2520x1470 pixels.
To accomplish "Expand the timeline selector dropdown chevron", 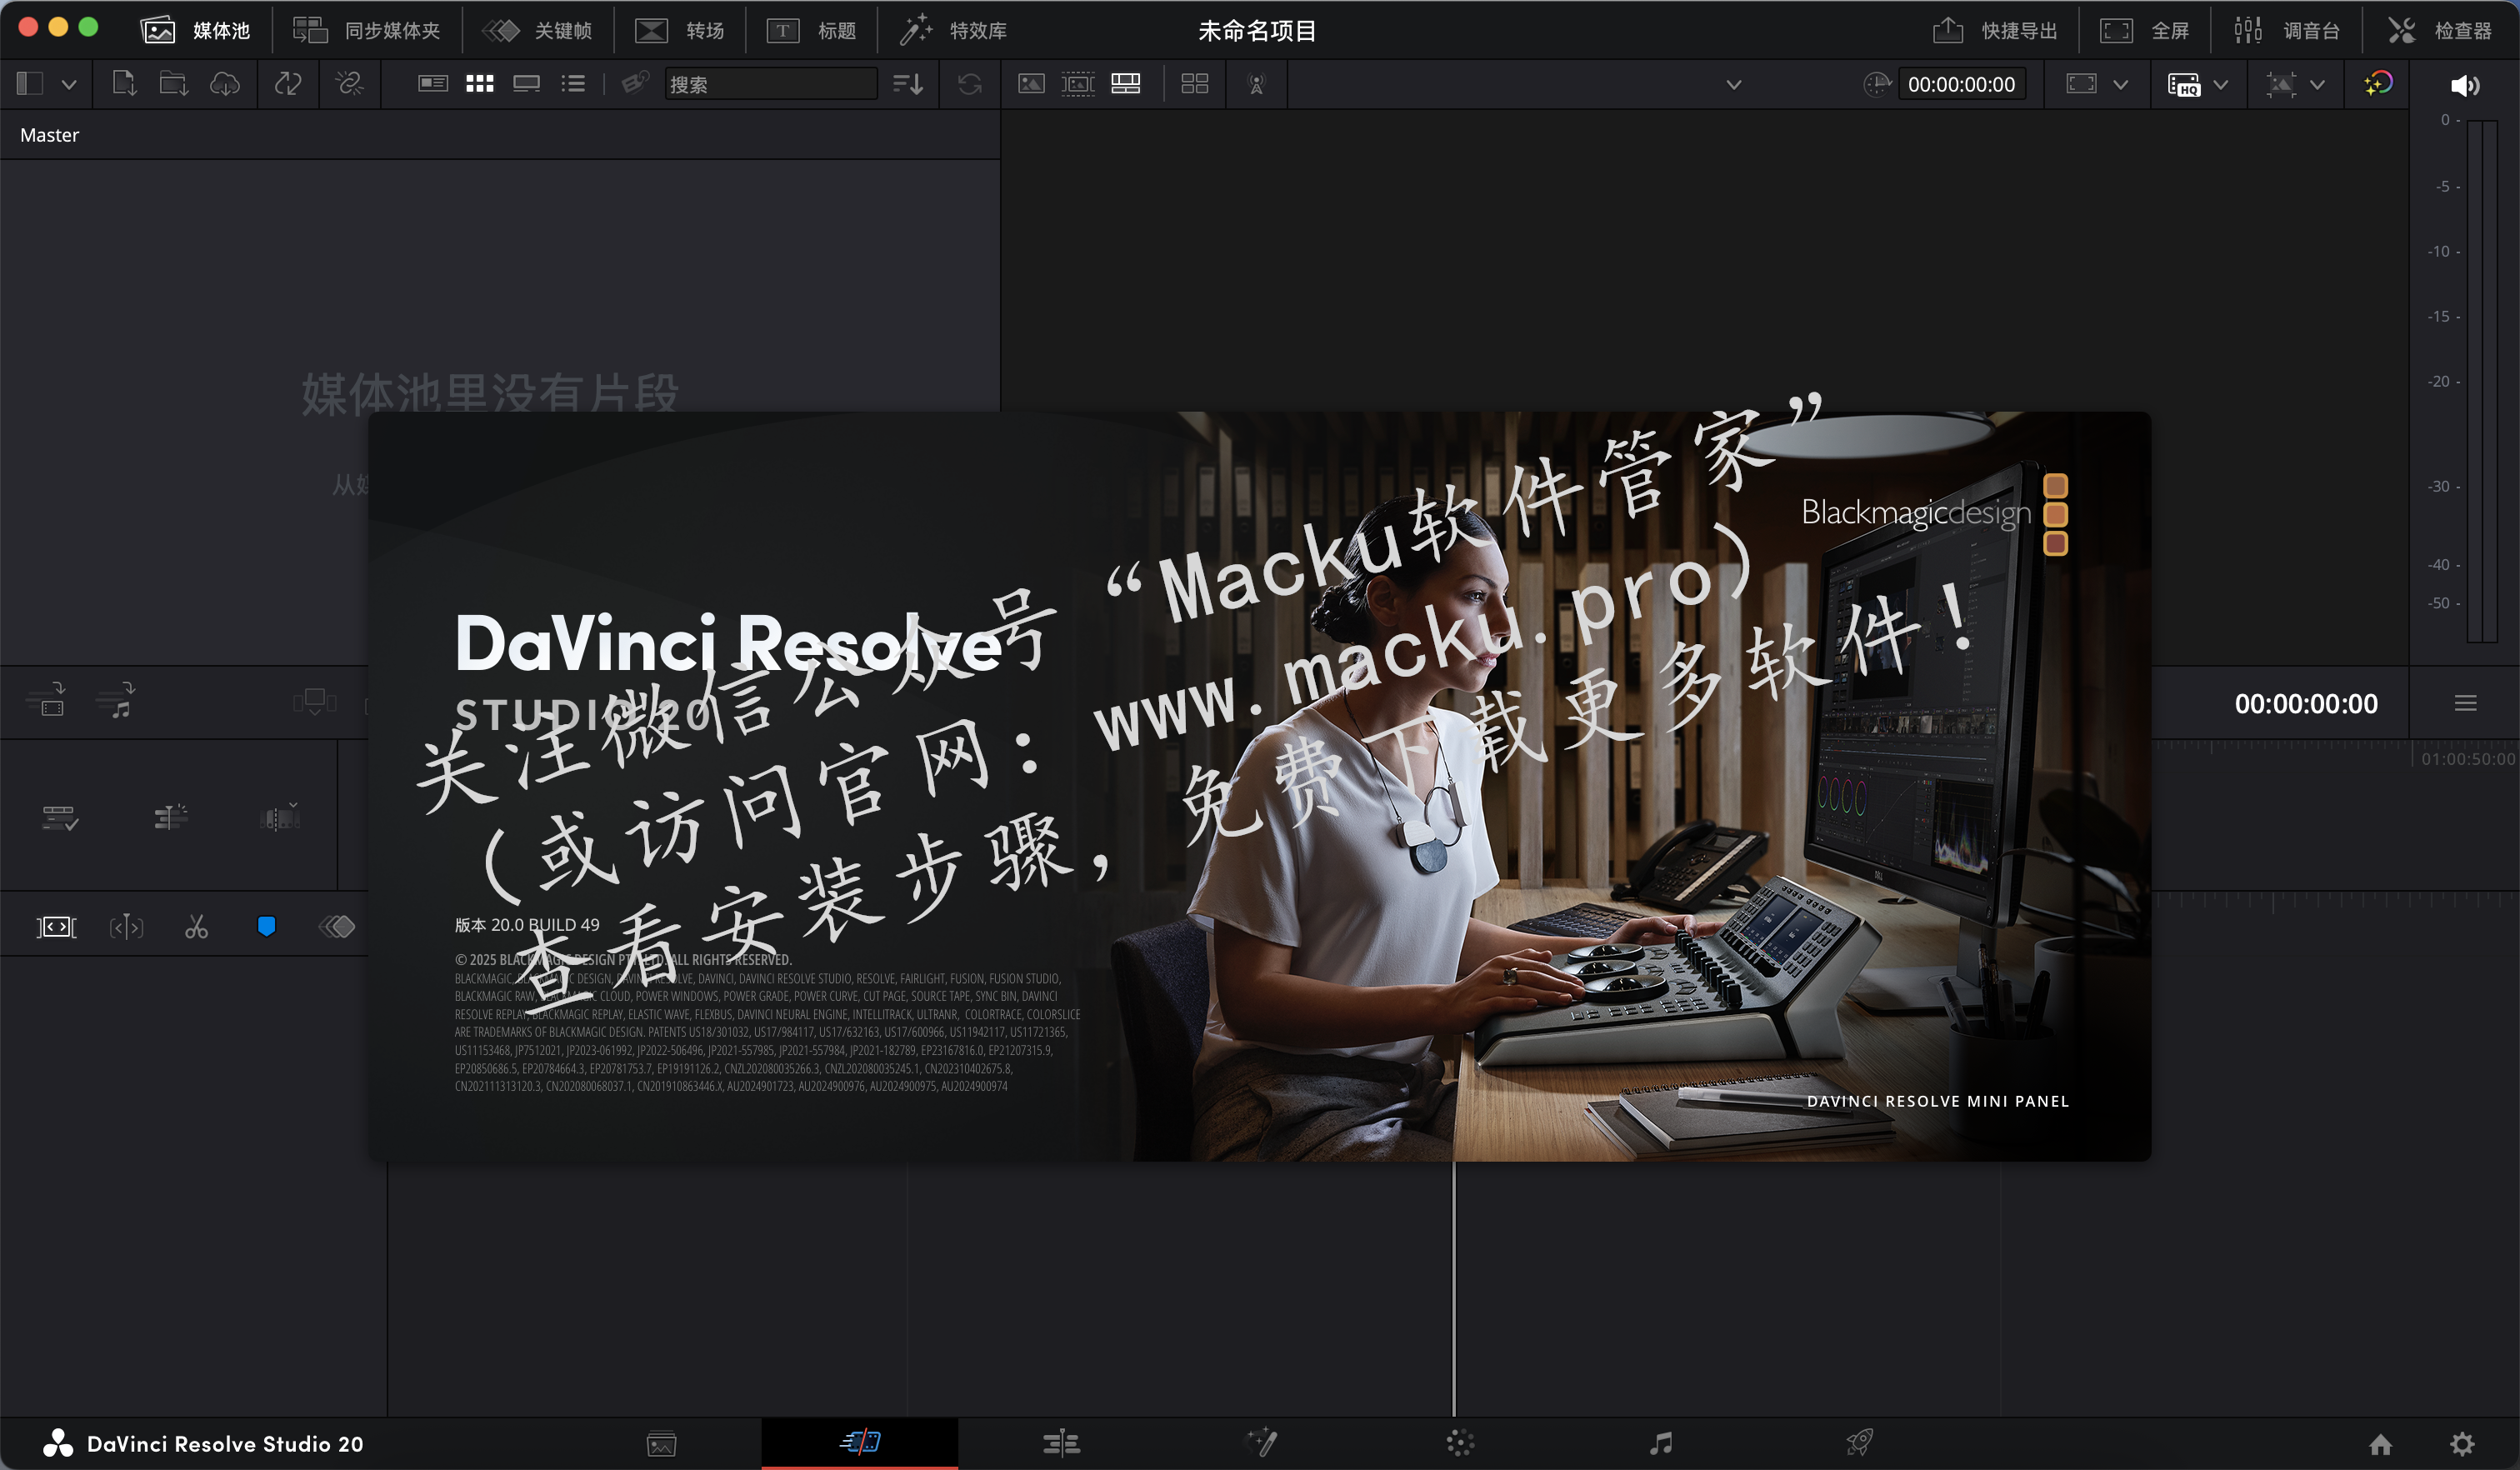I will [1734, 85].
